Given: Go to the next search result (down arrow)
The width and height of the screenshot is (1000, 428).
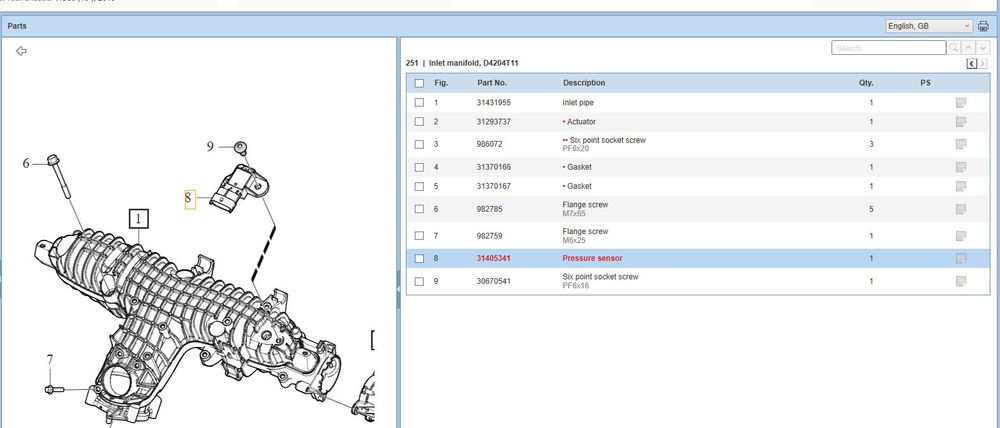Looking at the screenshot, I should 982,48.
